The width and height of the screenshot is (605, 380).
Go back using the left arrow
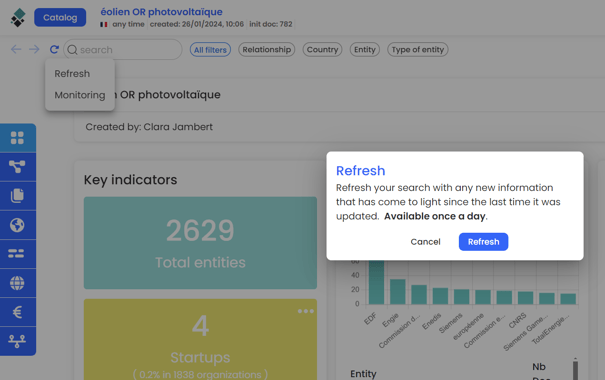(x=16, y=49)
